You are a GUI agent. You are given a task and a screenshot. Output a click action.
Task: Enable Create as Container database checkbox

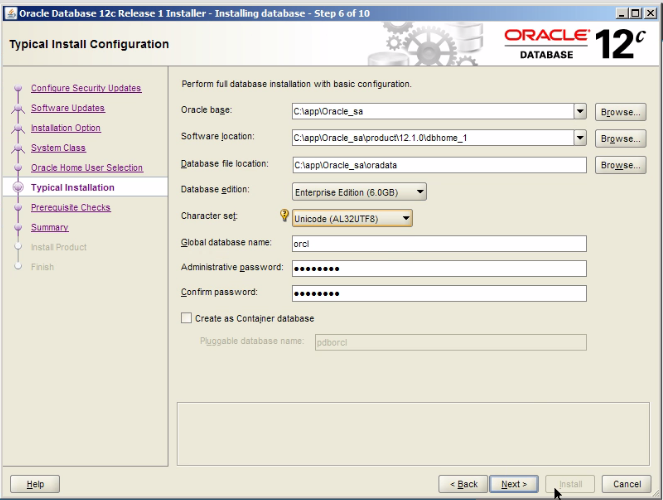coord(186,318)
